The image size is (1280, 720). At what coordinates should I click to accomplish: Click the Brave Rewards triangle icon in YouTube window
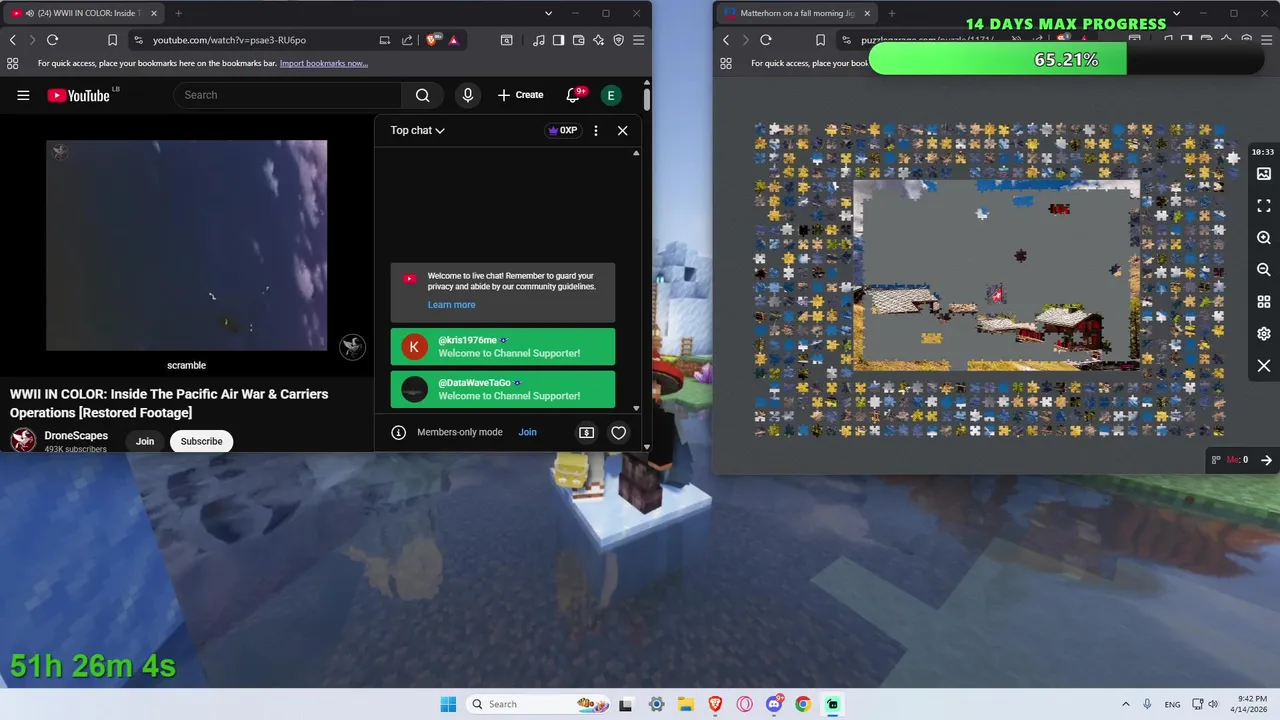pos(453,40)
